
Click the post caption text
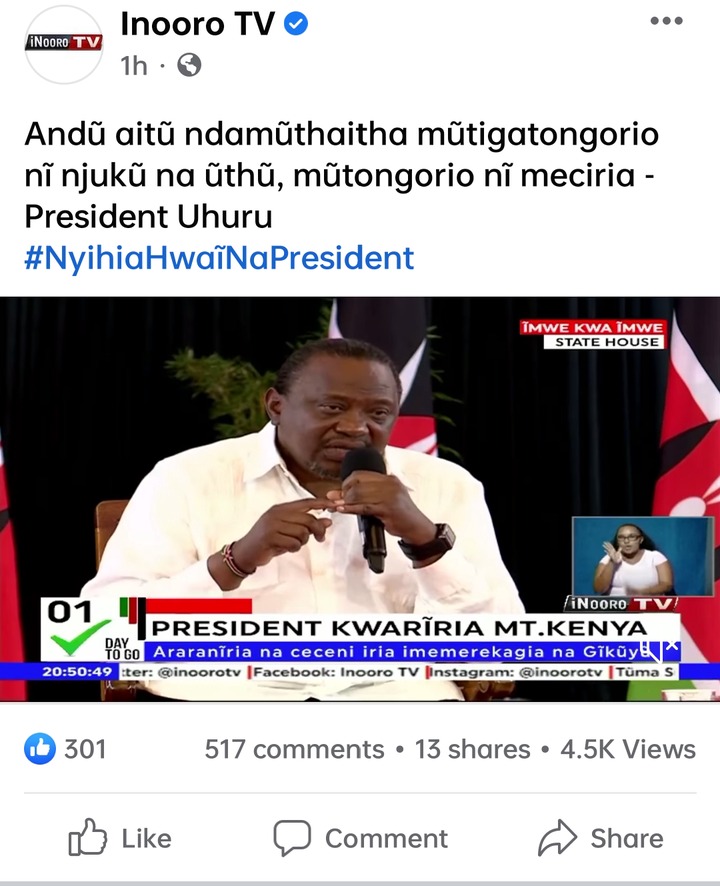click(341, 175)
